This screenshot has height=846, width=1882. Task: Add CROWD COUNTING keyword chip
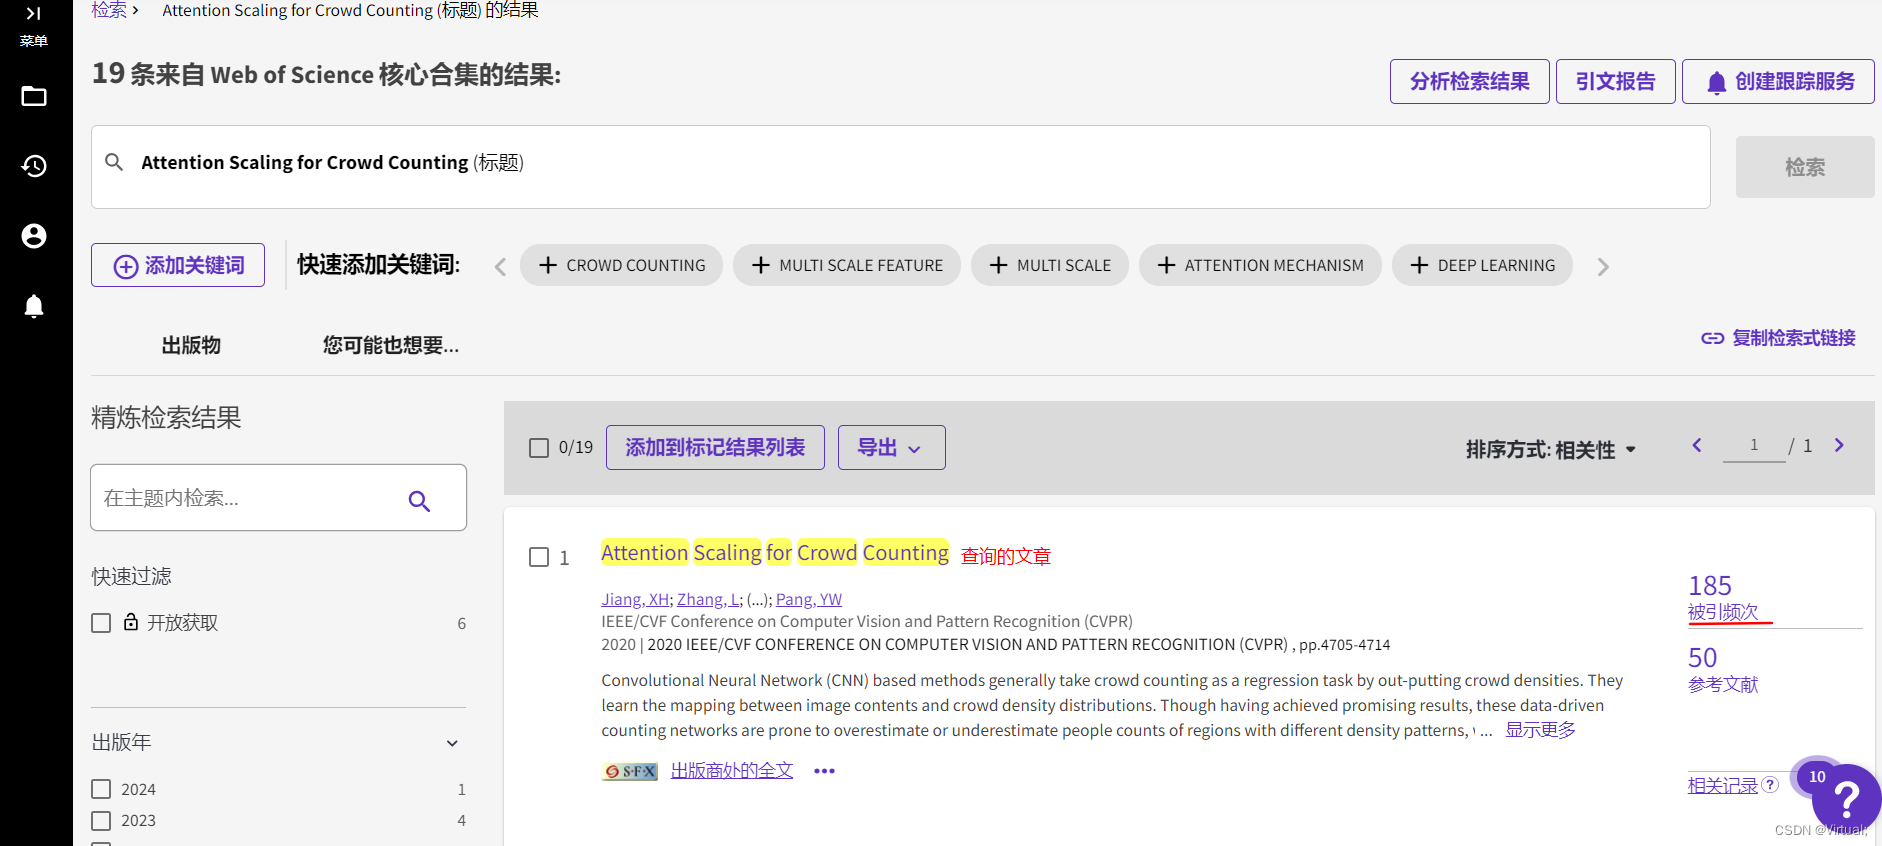pos(621,265)
